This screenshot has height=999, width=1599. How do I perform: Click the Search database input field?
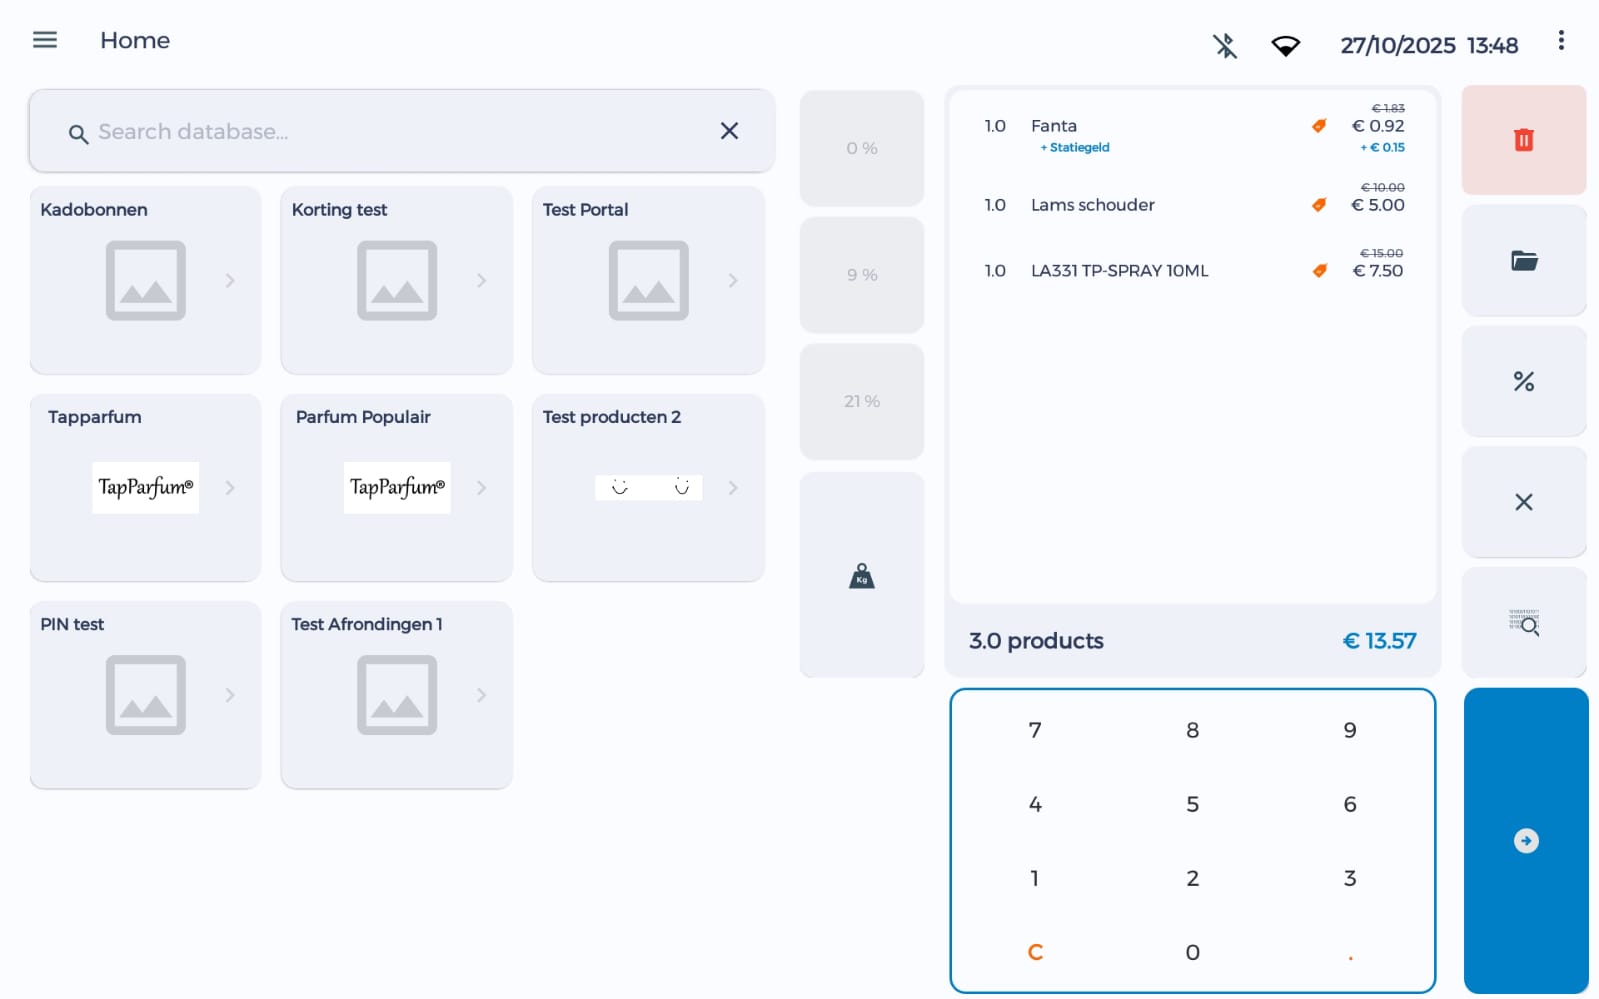[400, 132]
